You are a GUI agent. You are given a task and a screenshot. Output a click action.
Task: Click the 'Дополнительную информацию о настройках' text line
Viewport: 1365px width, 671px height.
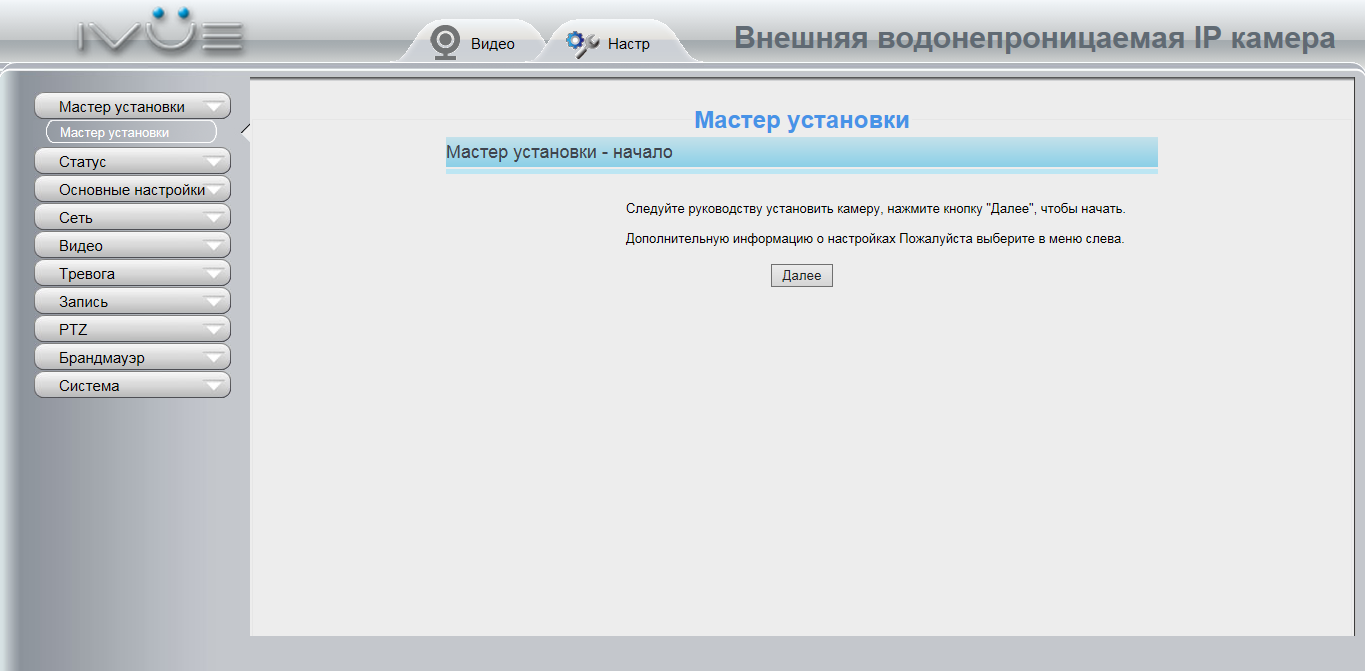[x=875, y=240]
